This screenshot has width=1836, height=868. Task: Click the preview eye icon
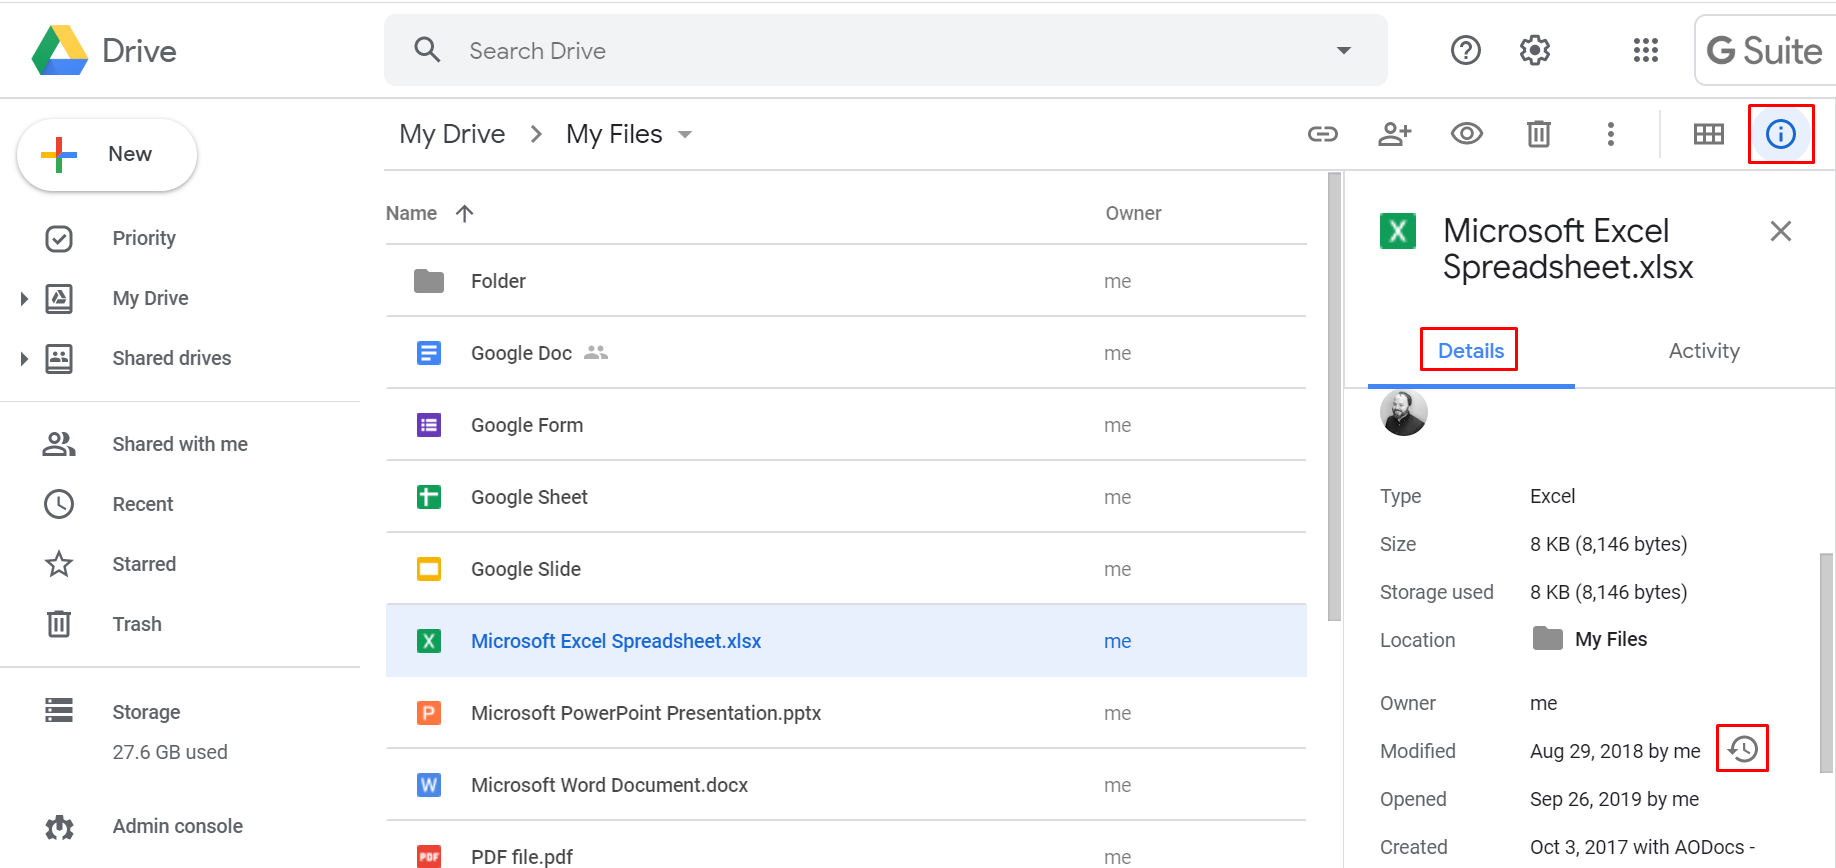pyautogui.click(x=1466, y=134)
